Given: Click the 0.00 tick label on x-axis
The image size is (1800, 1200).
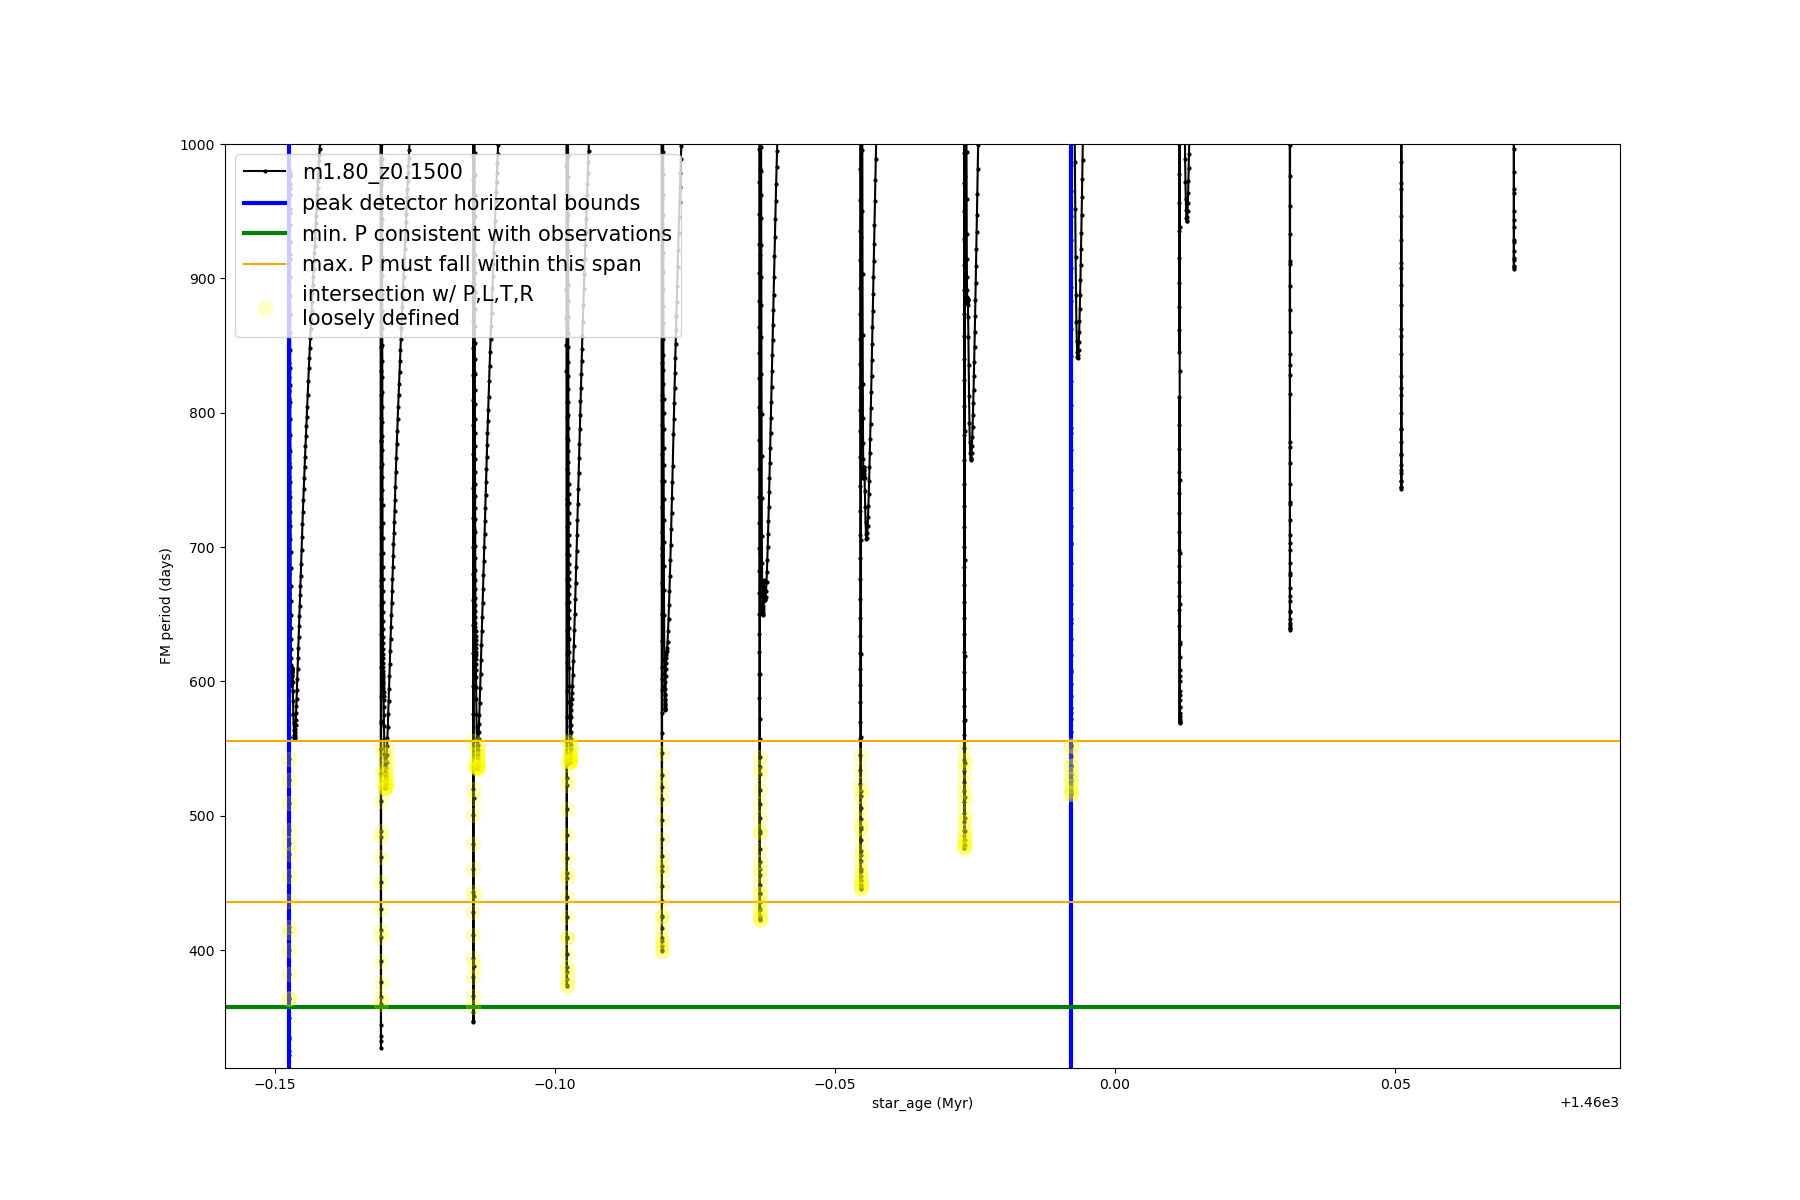Looking at the screenshot, I should point(1115,1084).
